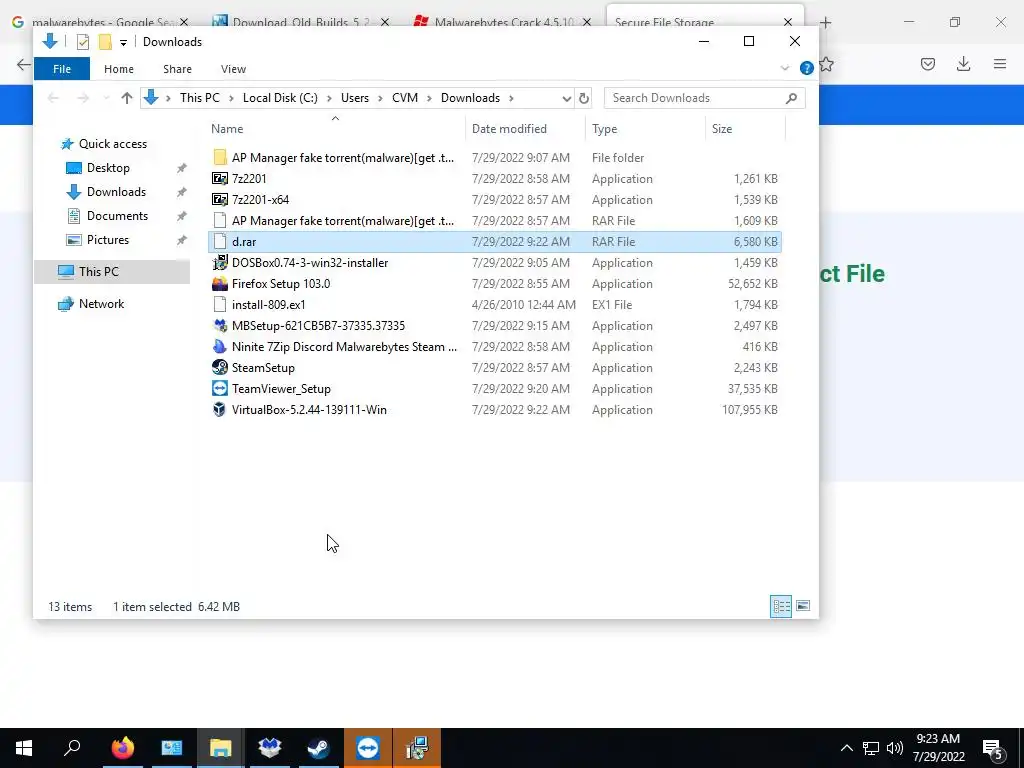
Task: Open Documents in the navigation pane
Action: coord(117,216)
